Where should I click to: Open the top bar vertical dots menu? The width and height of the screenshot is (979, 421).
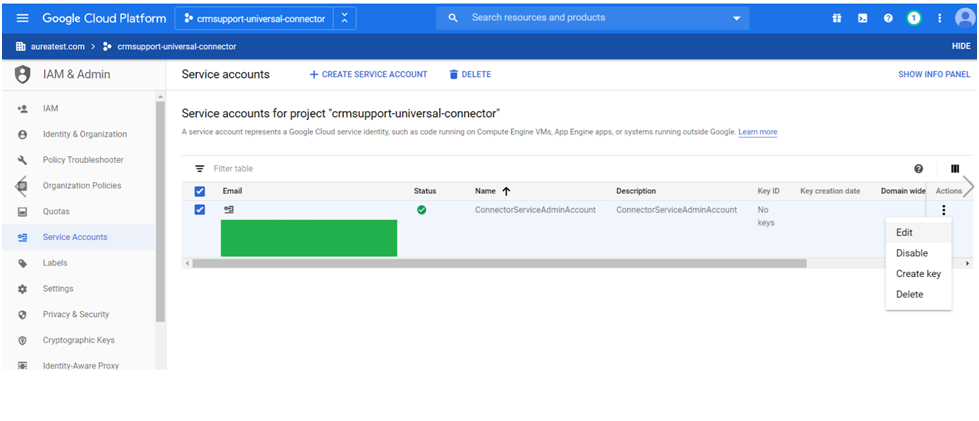click(939, 18)
